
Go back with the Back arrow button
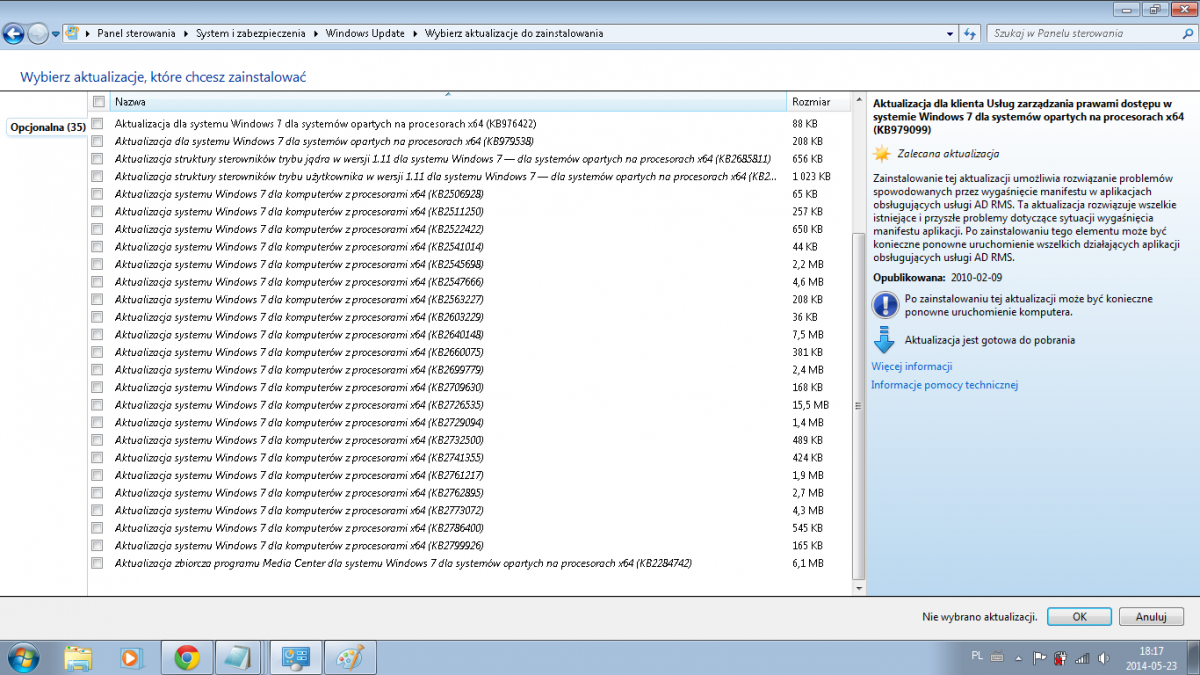15,33
